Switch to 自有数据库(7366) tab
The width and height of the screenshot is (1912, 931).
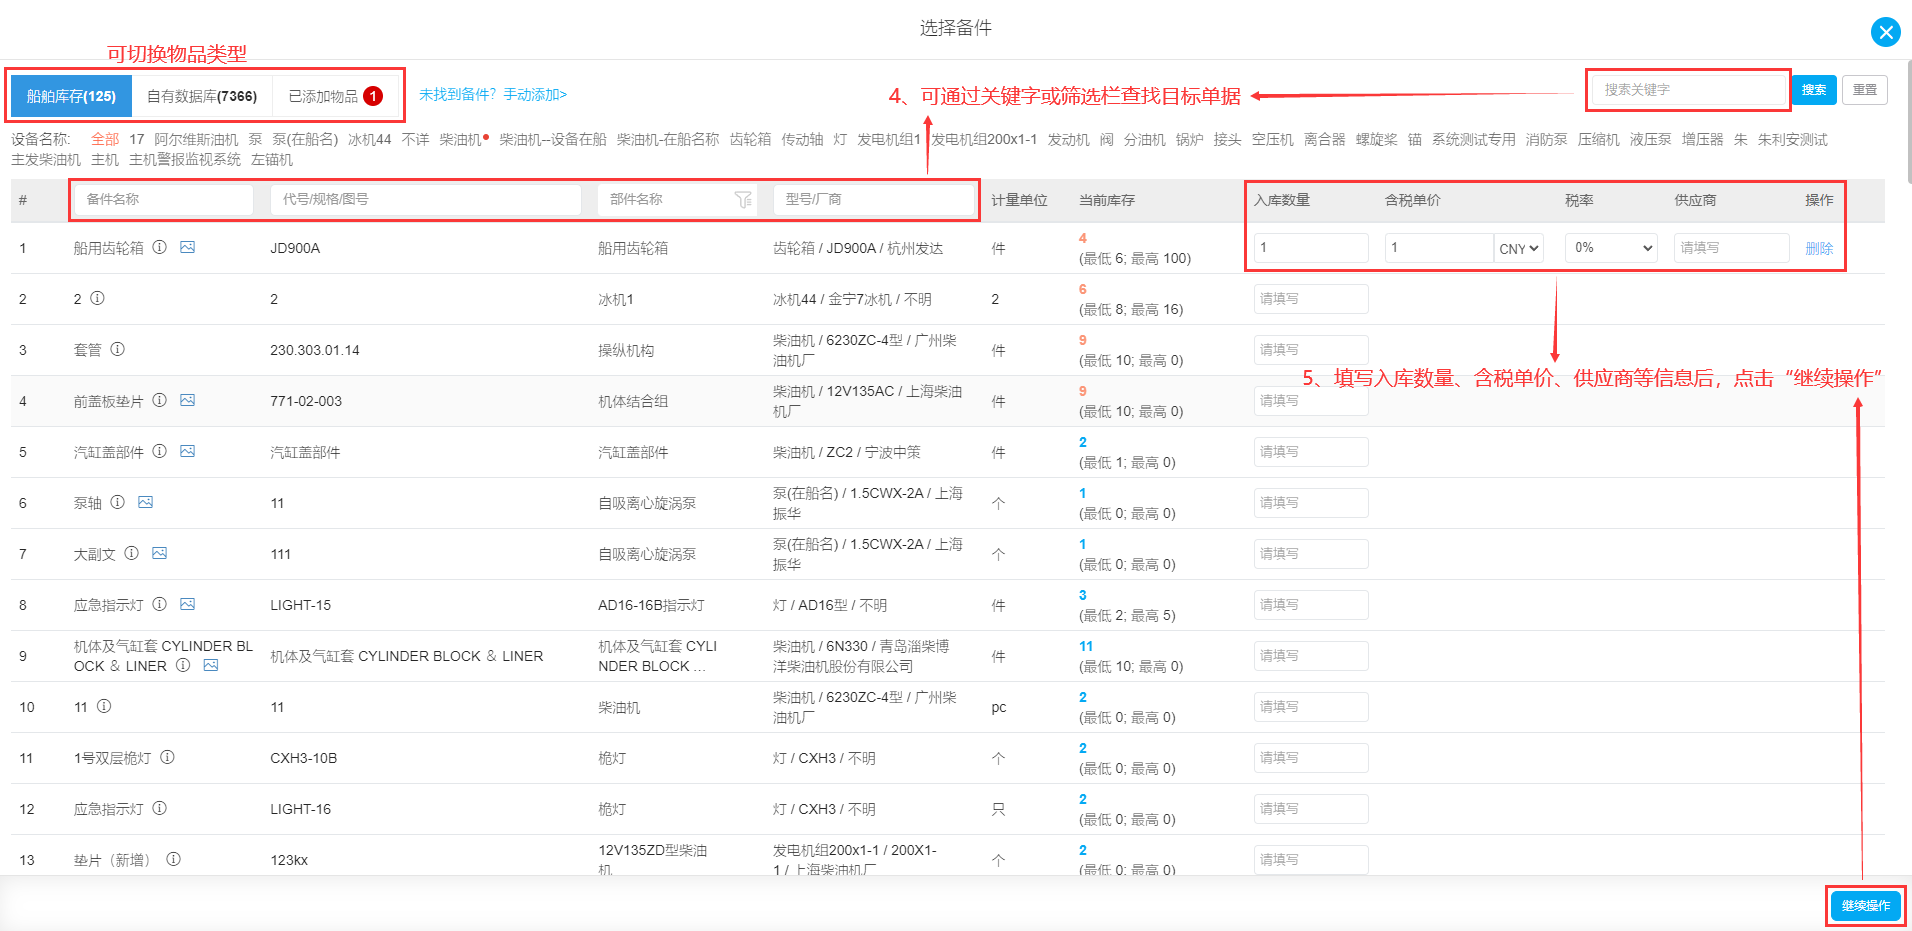(x=202, y=96)
